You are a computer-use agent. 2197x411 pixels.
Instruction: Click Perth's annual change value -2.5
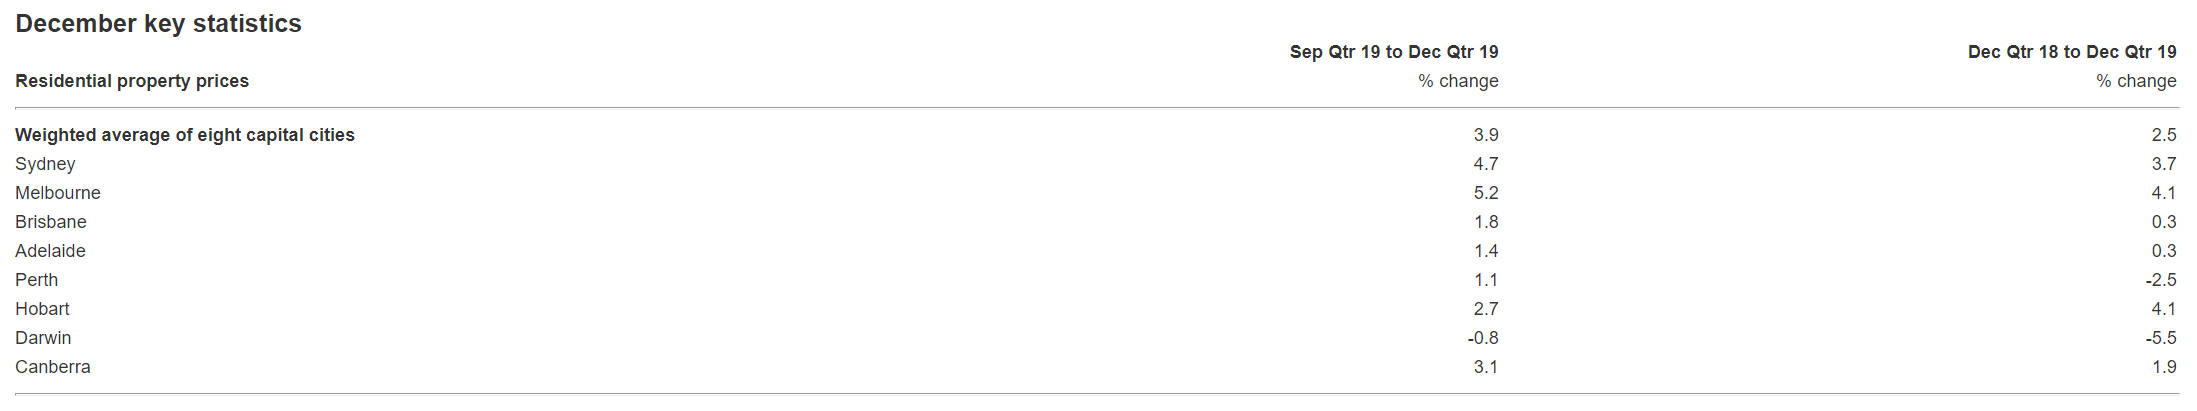2160,280
